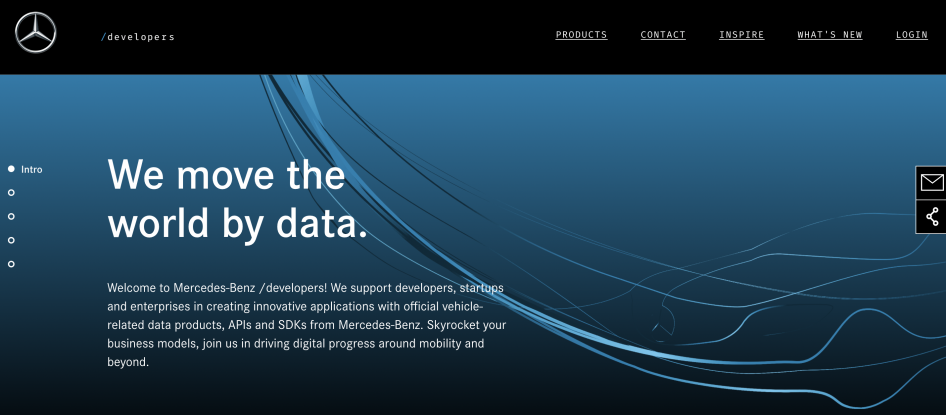Click the share icon on right edge
The width and height of the screenshot is (946, 415).
click(x=931, y=217)
